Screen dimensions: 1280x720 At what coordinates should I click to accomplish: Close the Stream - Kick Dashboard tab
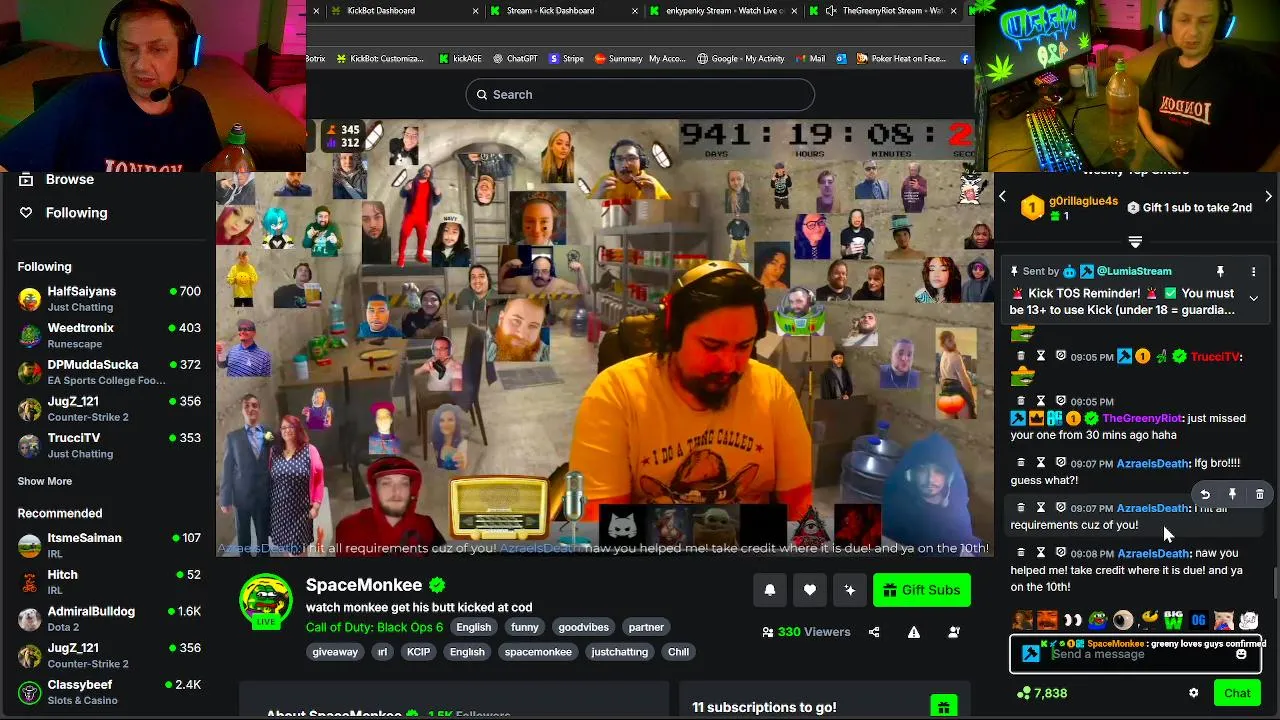pos(634,11)
